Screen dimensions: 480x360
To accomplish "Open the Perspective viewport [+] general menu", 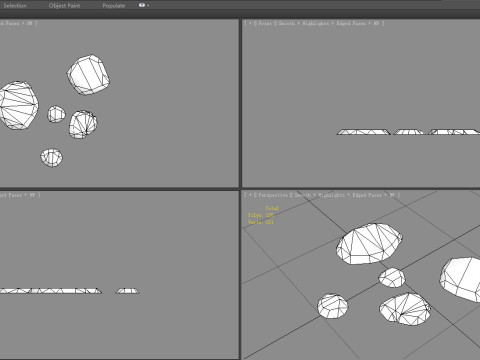I will 250,195.
